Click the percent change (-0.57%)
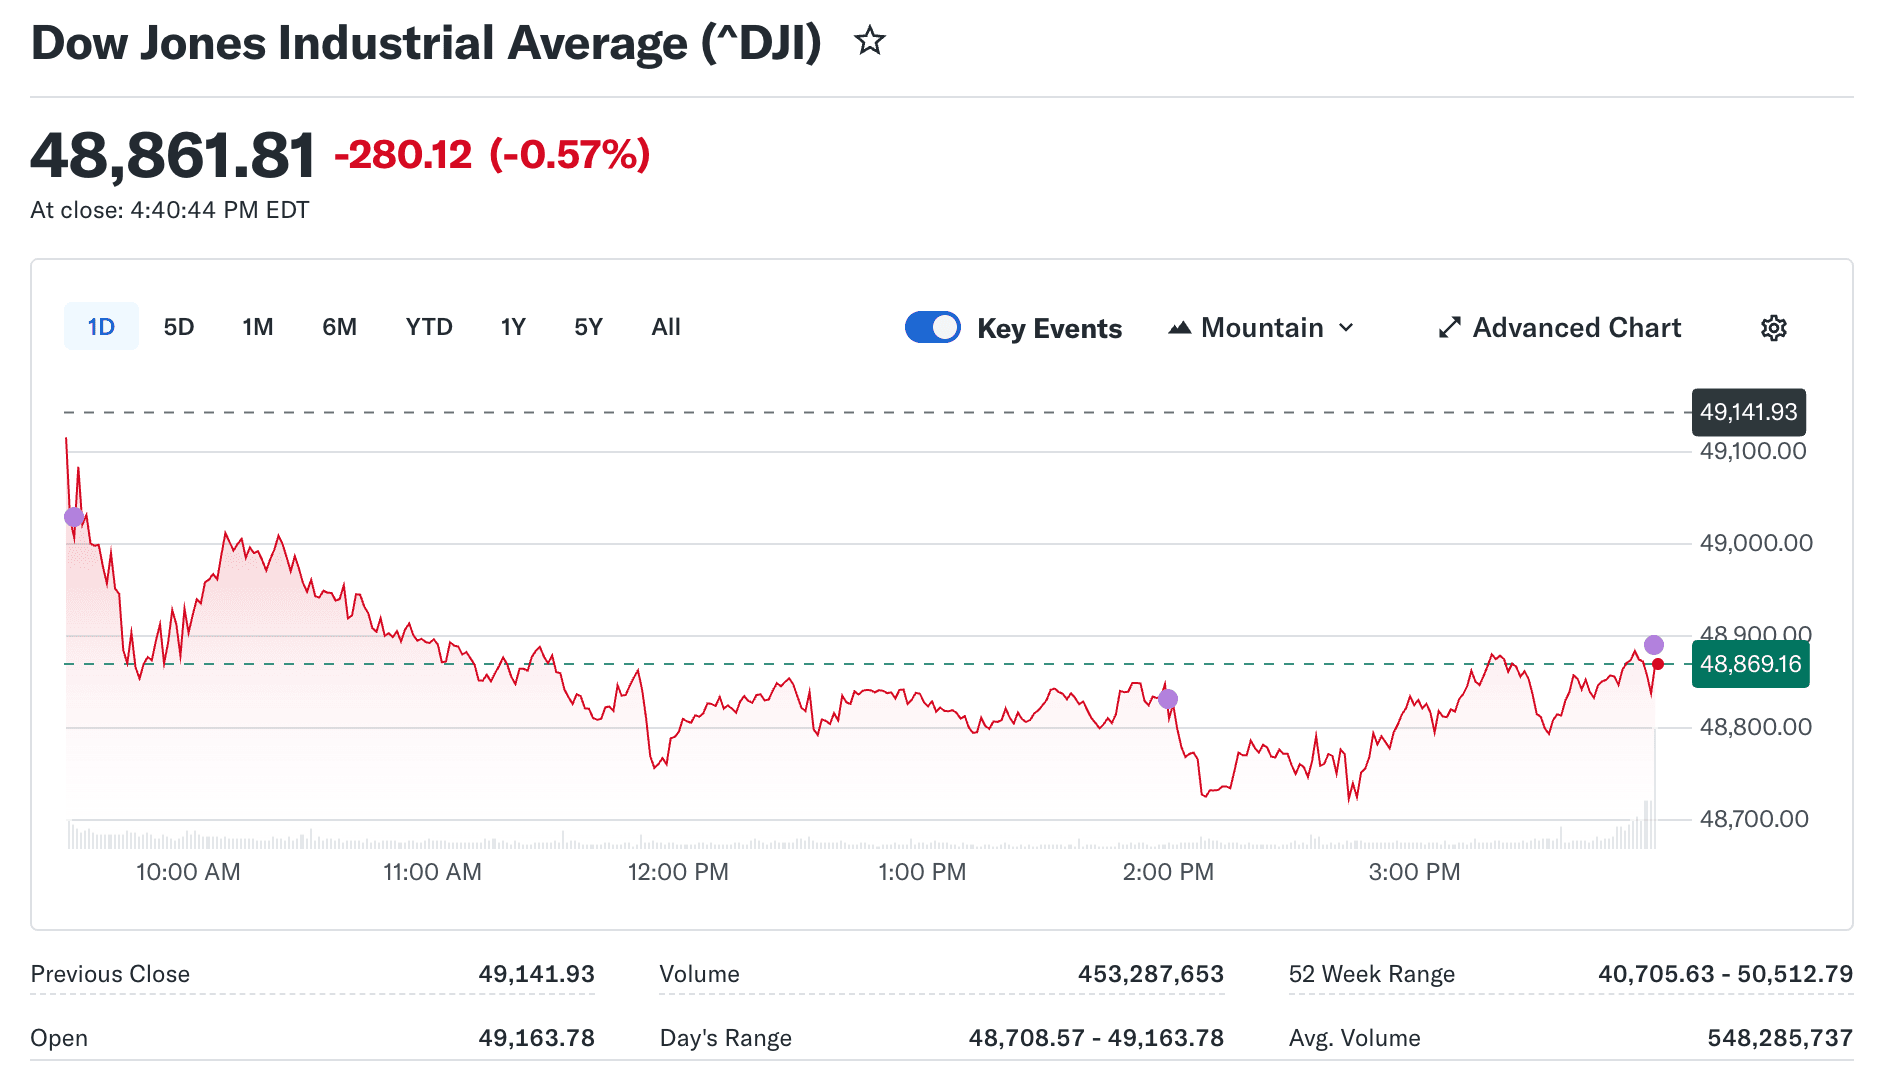Image resolution: width=1878 pixels, height=1080 pixels. point(570,155)
